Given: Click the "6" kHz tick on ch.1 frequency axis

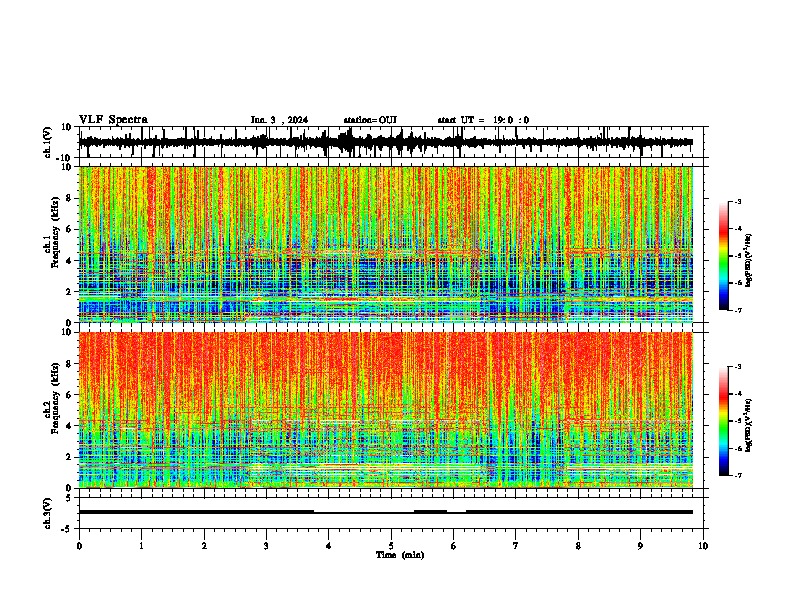Looking at the screenshot, I should click(70, 229).
